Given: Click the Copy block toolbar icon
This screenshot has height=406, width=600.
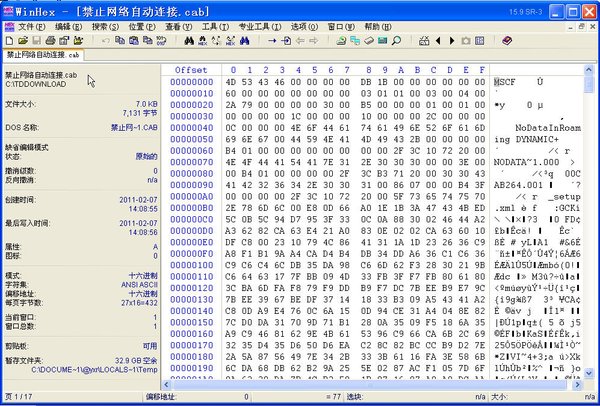Looking at the screenshot, I should (x=120, y=41).
